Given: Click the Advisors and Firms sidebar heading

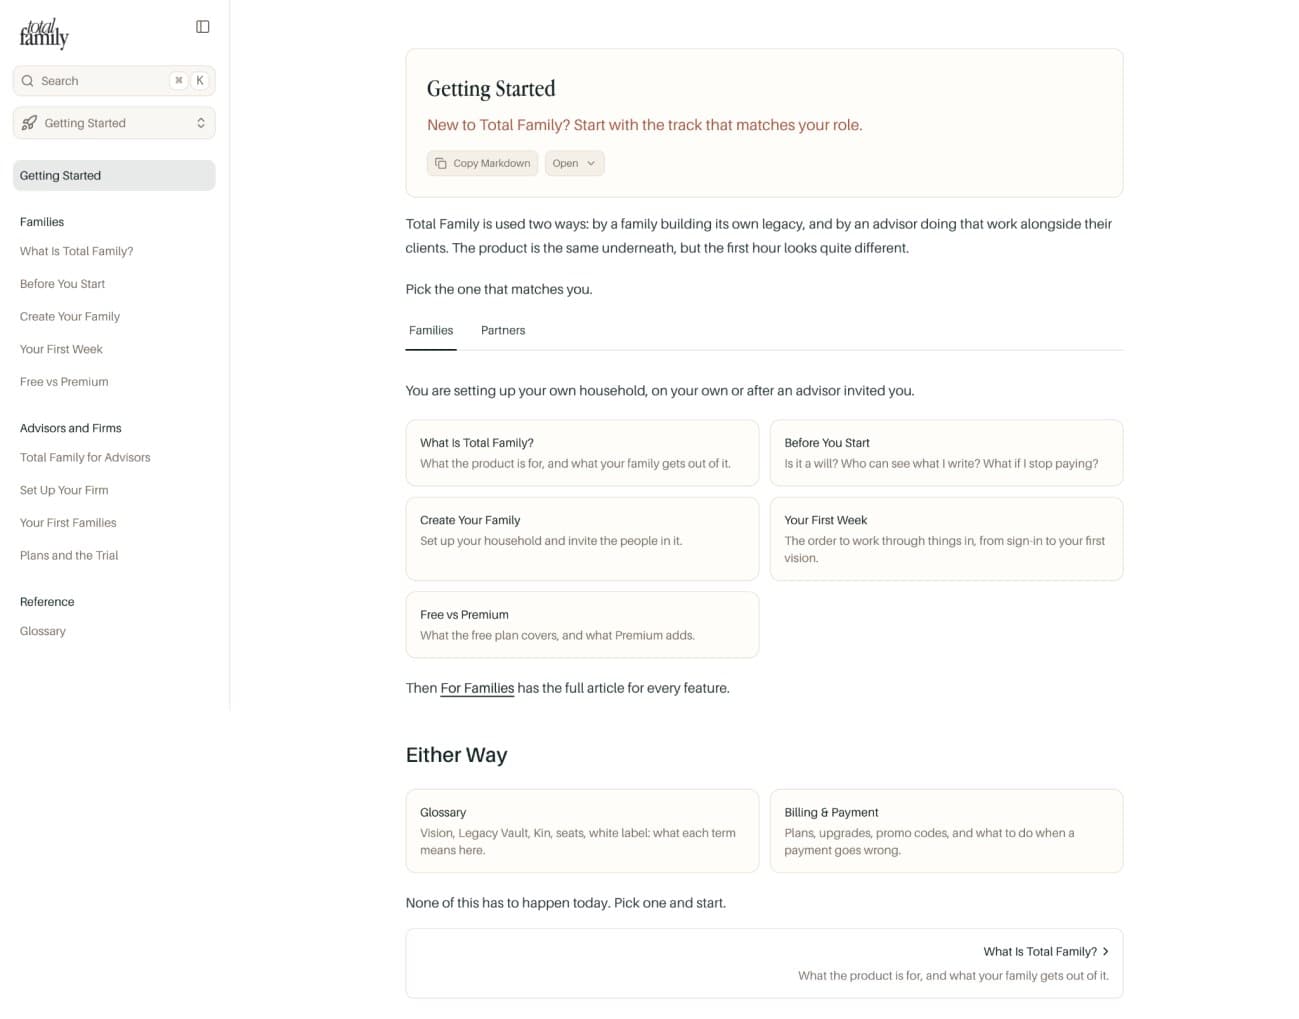Looking at the screenshot, I should (x=71, y=428).
